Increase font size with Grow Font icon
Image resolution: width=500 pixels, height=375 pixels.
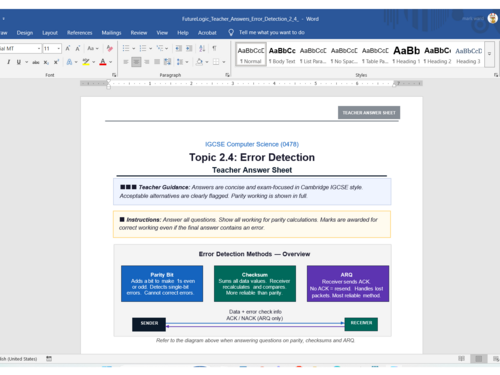click(68, 49)
